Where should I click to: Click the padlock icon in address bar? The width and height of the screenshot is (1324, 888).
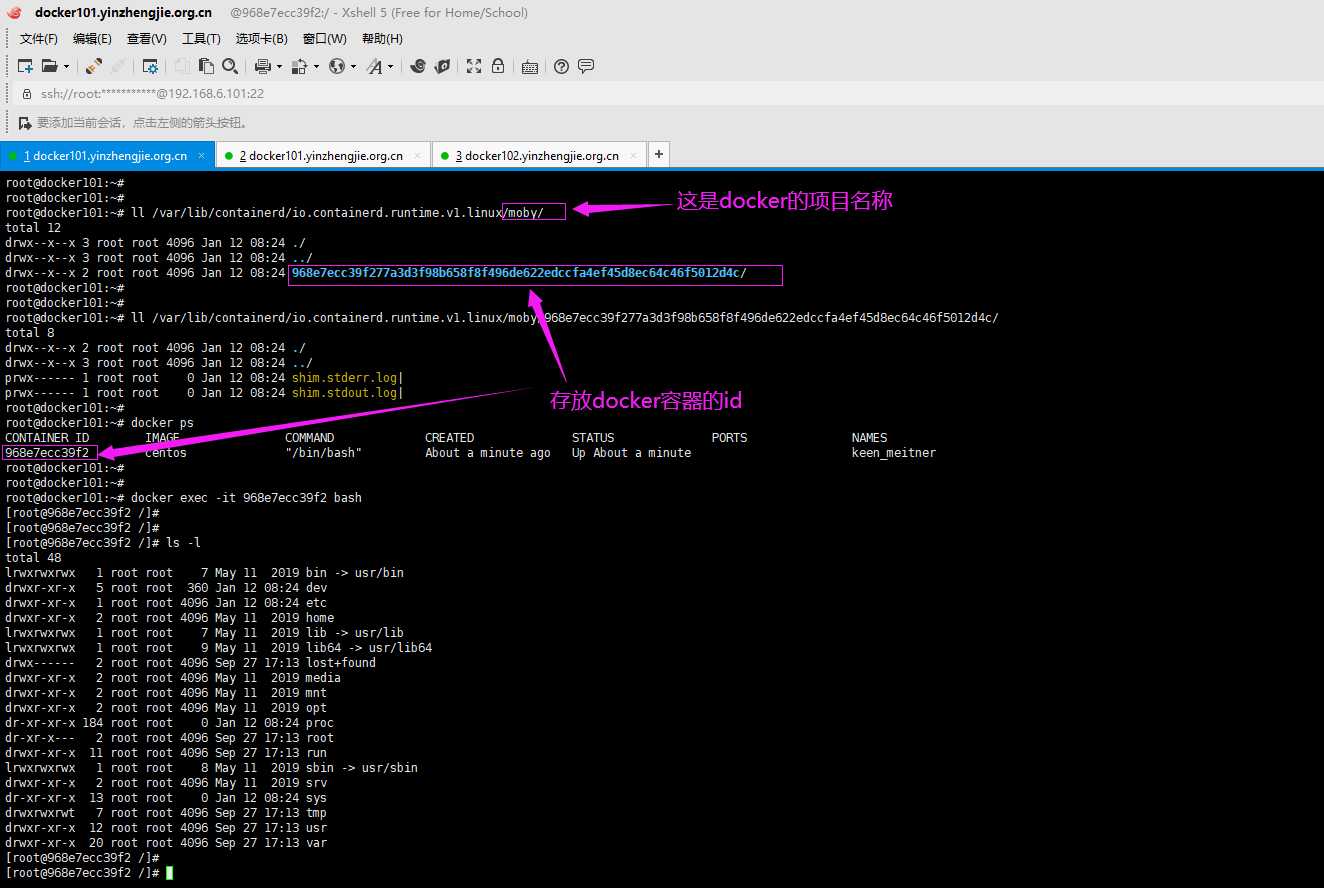[x=27, y=93]
